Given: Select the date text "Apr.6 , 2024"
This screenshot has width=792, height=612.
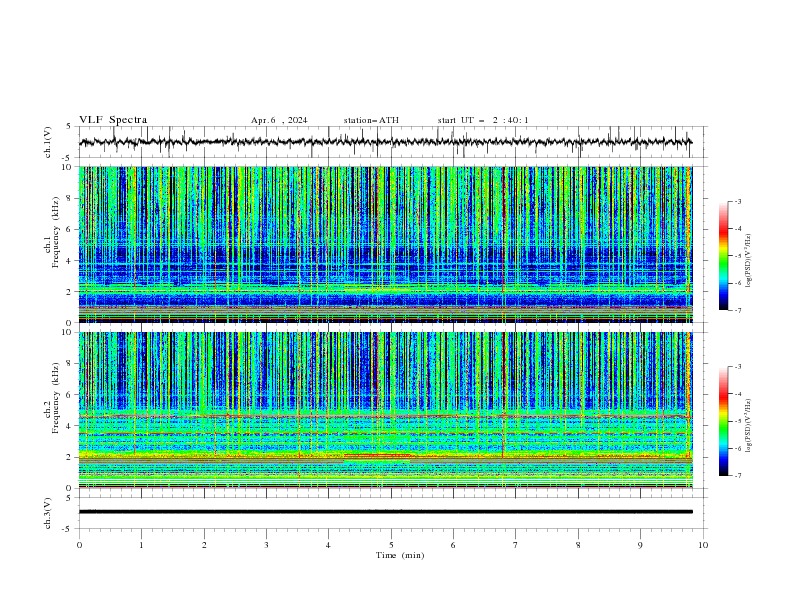Looking at the screenshot, I should click(x=279, y=120).
